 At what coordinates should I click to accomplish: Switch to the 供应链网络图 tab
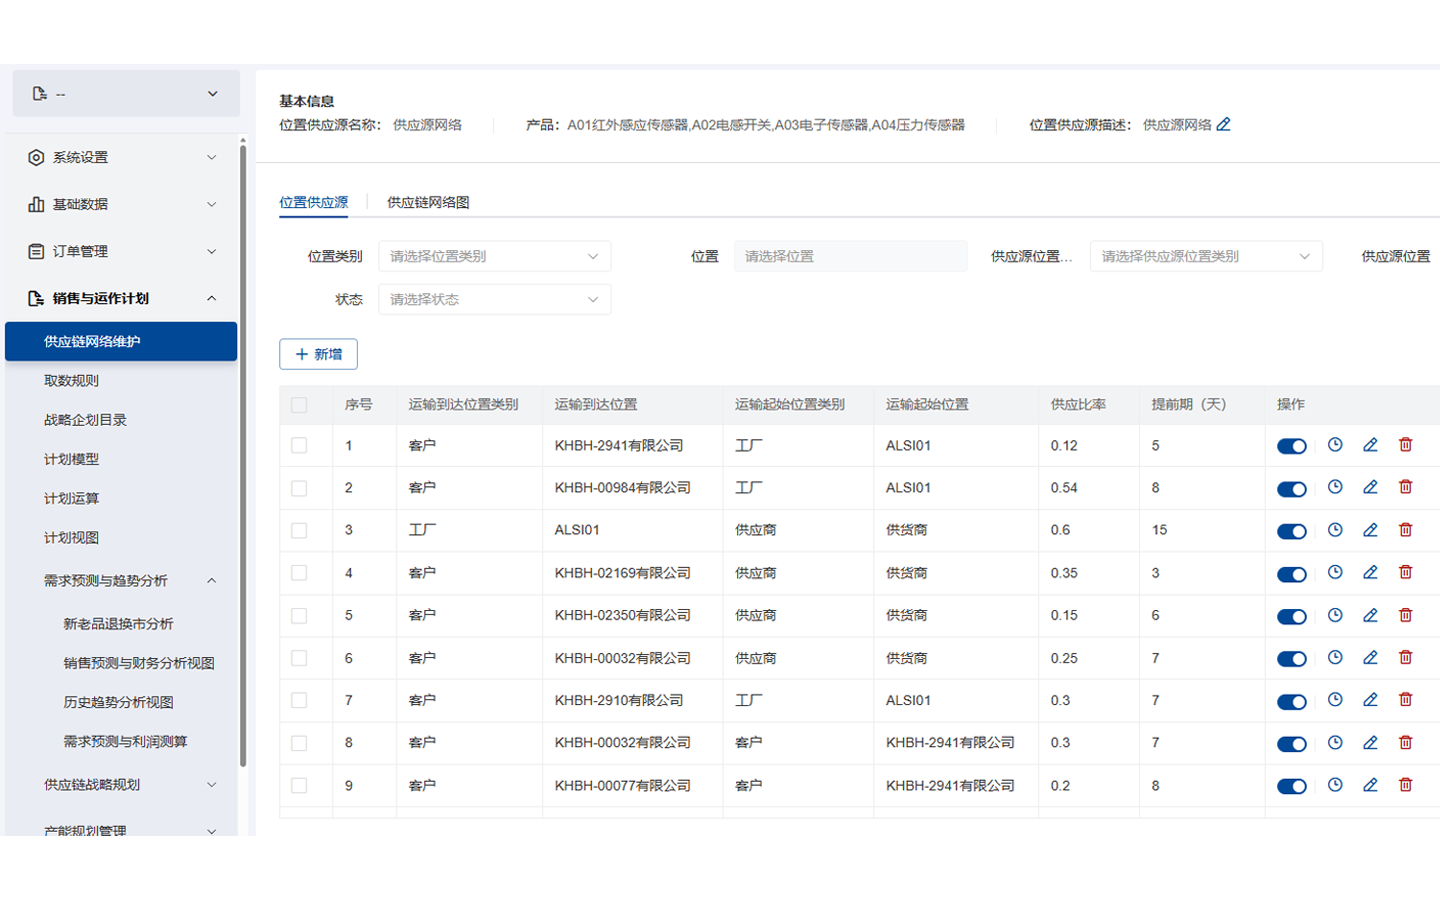click(x=428, y=202)
